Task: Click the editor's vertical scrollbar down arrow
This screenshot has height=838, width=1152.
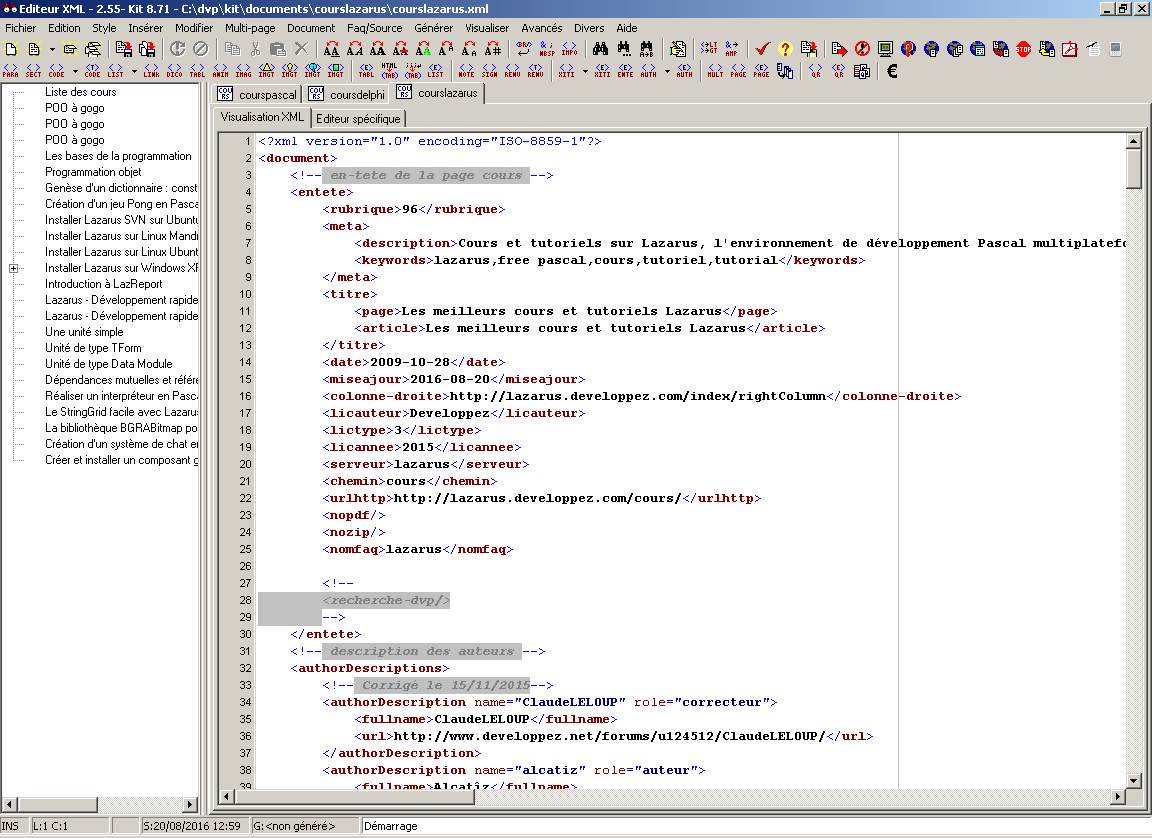Action: tap(1133, 780)
